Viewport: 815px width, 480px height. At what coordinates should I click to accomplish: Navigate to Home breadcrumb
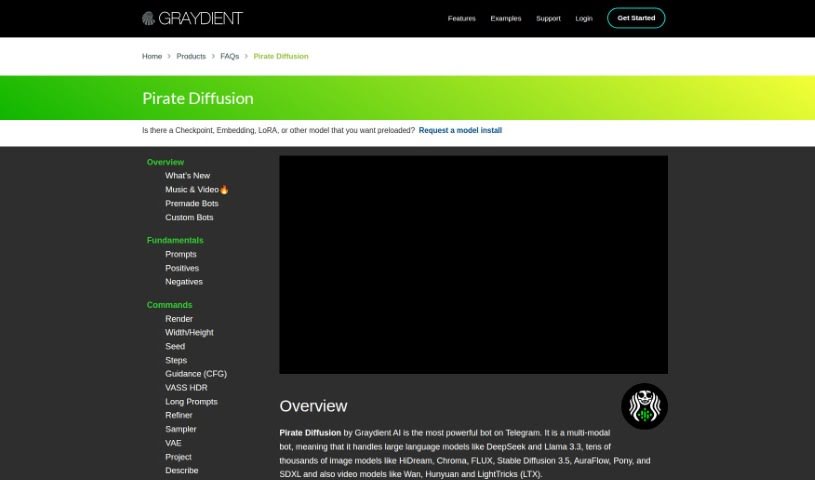152,56
